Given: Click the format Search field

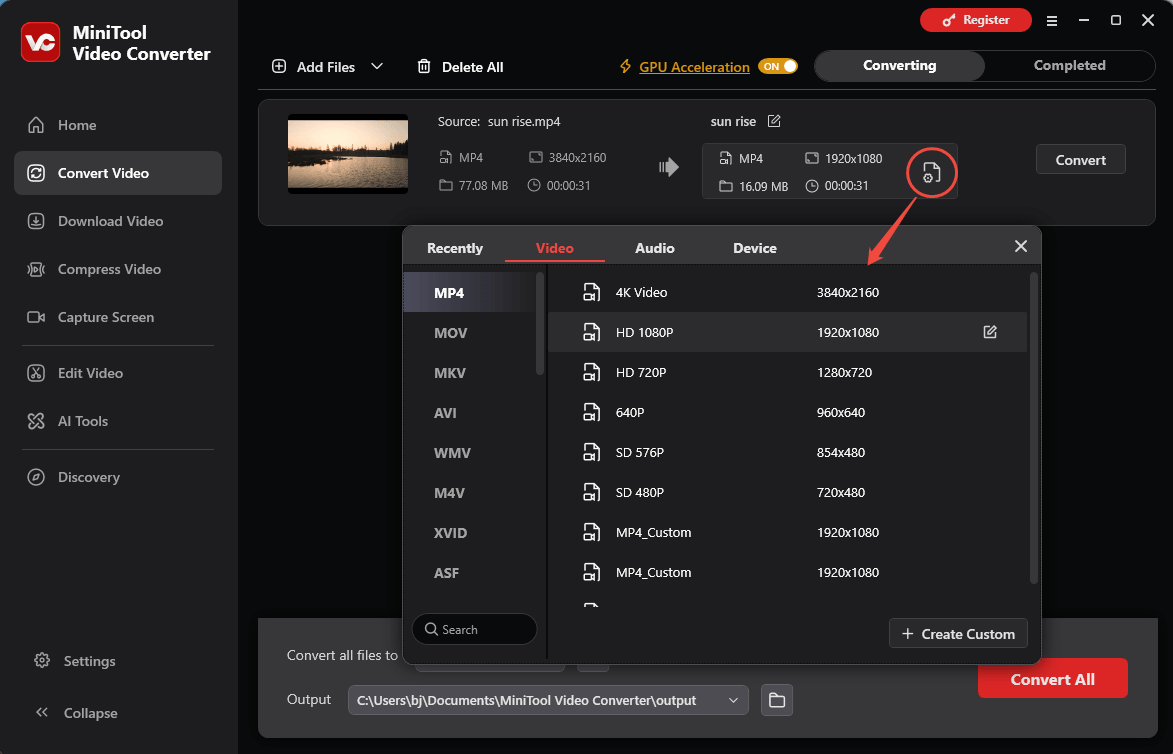Looking at the screenshot, I should tap(474, 629).
